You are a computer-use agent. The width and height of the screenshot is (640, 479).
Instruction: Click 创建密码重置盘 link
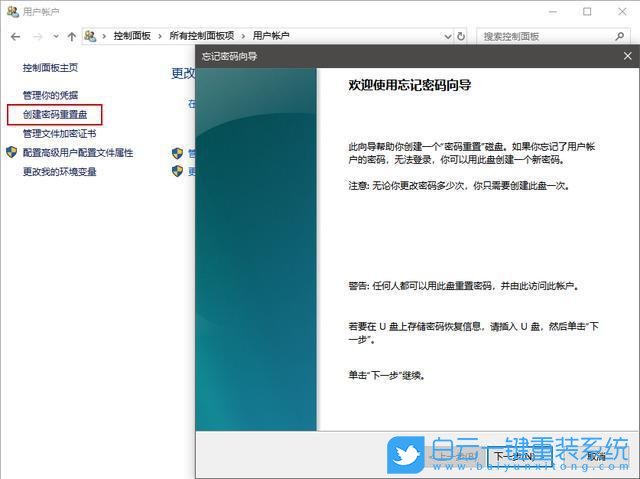[x=55, y=115]
